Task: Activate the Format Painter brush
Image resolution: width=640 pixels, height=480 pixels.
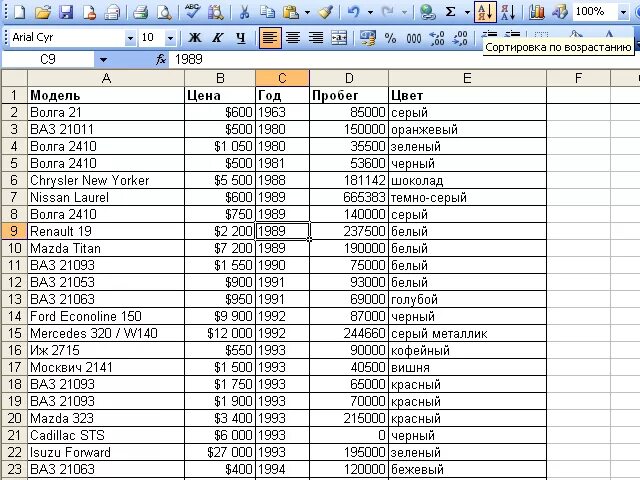Action: tap(325, 12)
